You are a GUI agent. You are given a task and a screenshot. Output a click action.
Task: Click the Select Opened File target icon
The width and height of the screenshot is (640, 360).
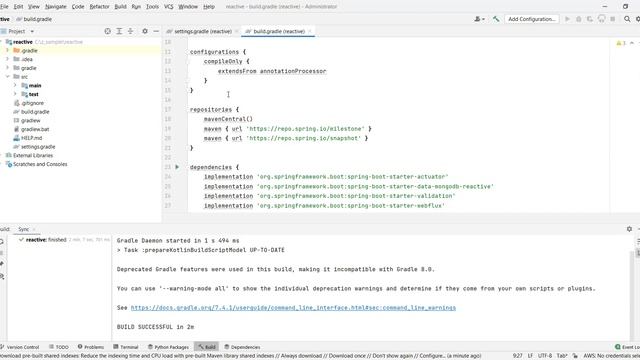coord(107,31)
